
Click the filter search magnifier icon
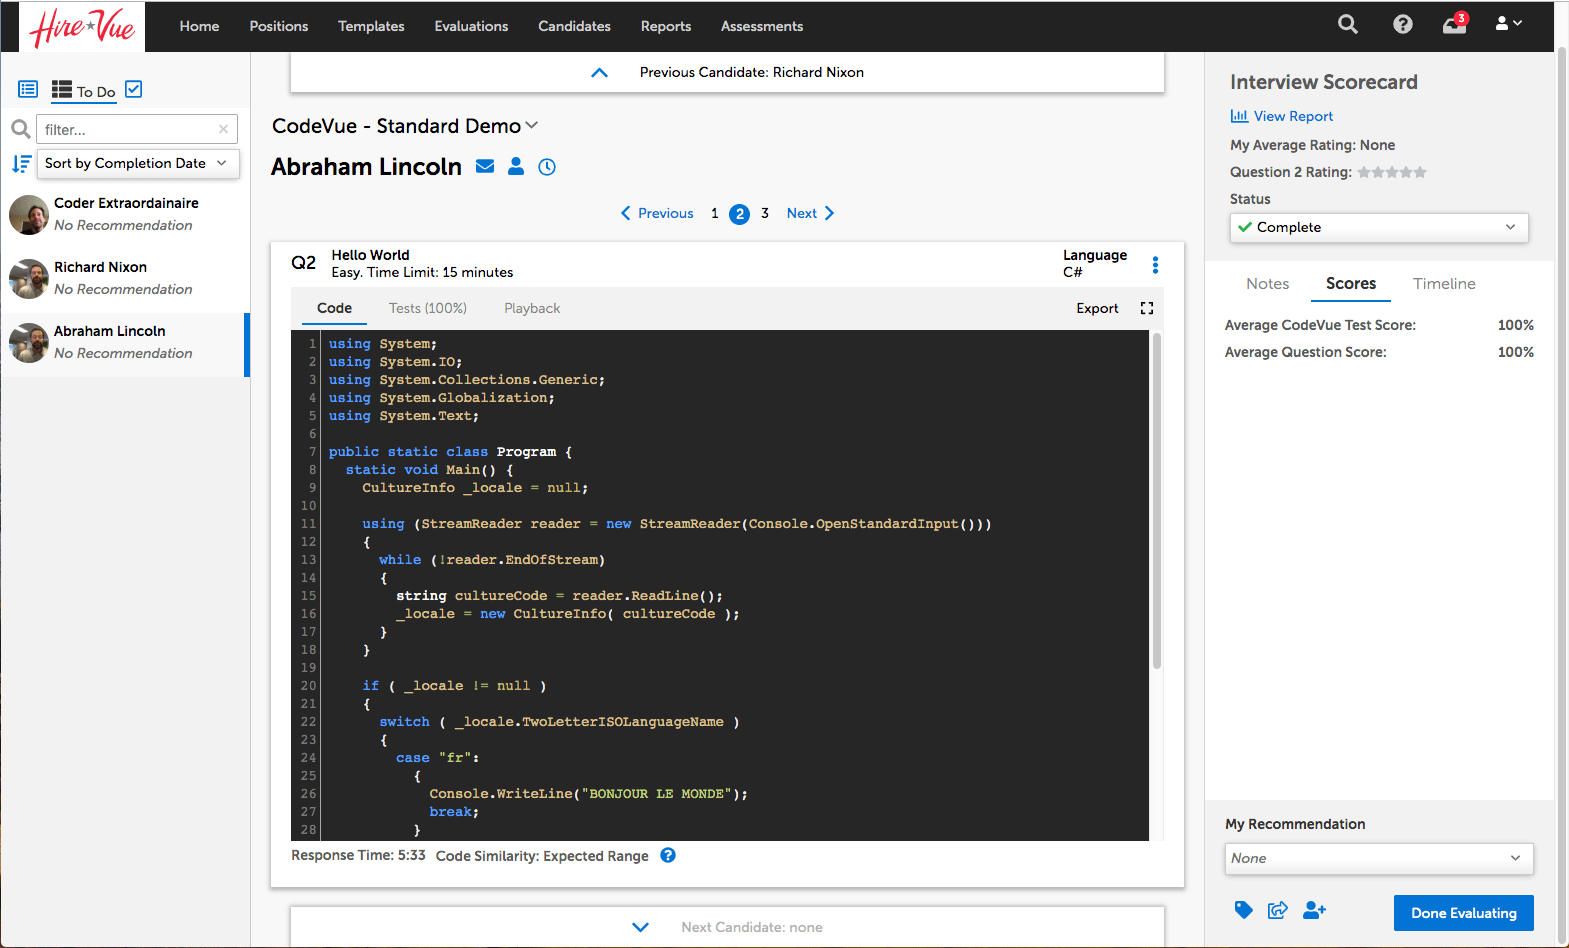20,129
